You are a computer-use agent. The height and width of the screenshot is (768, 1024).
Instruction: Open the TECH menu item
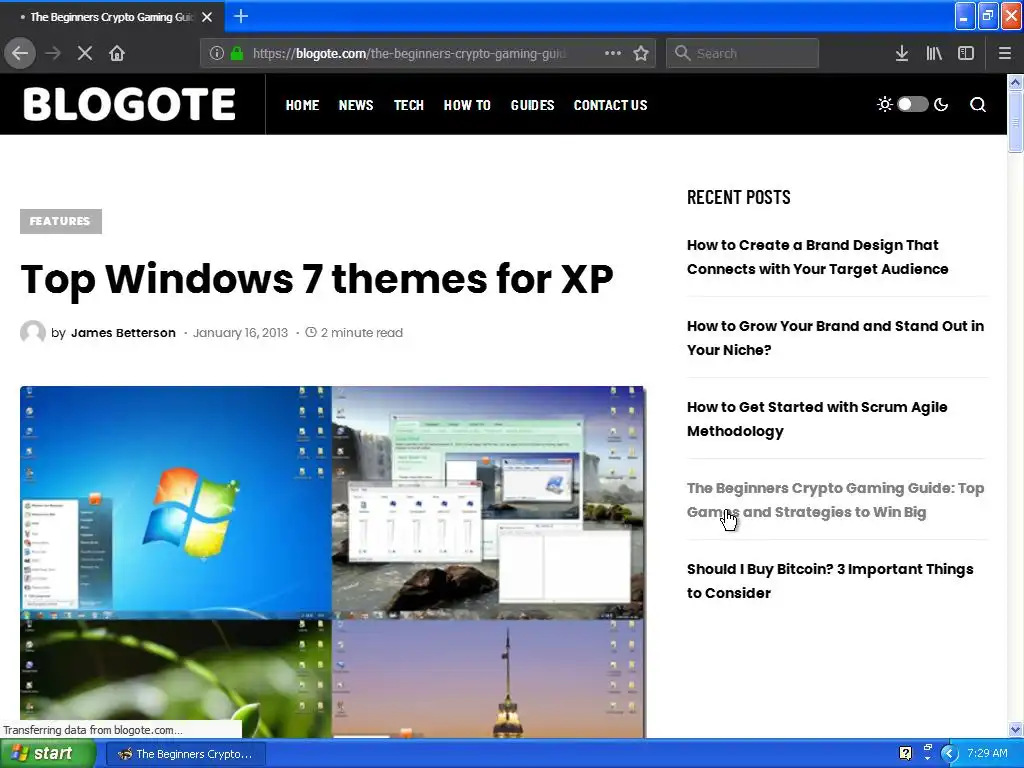pyautogui.click(x=409, y=105)
